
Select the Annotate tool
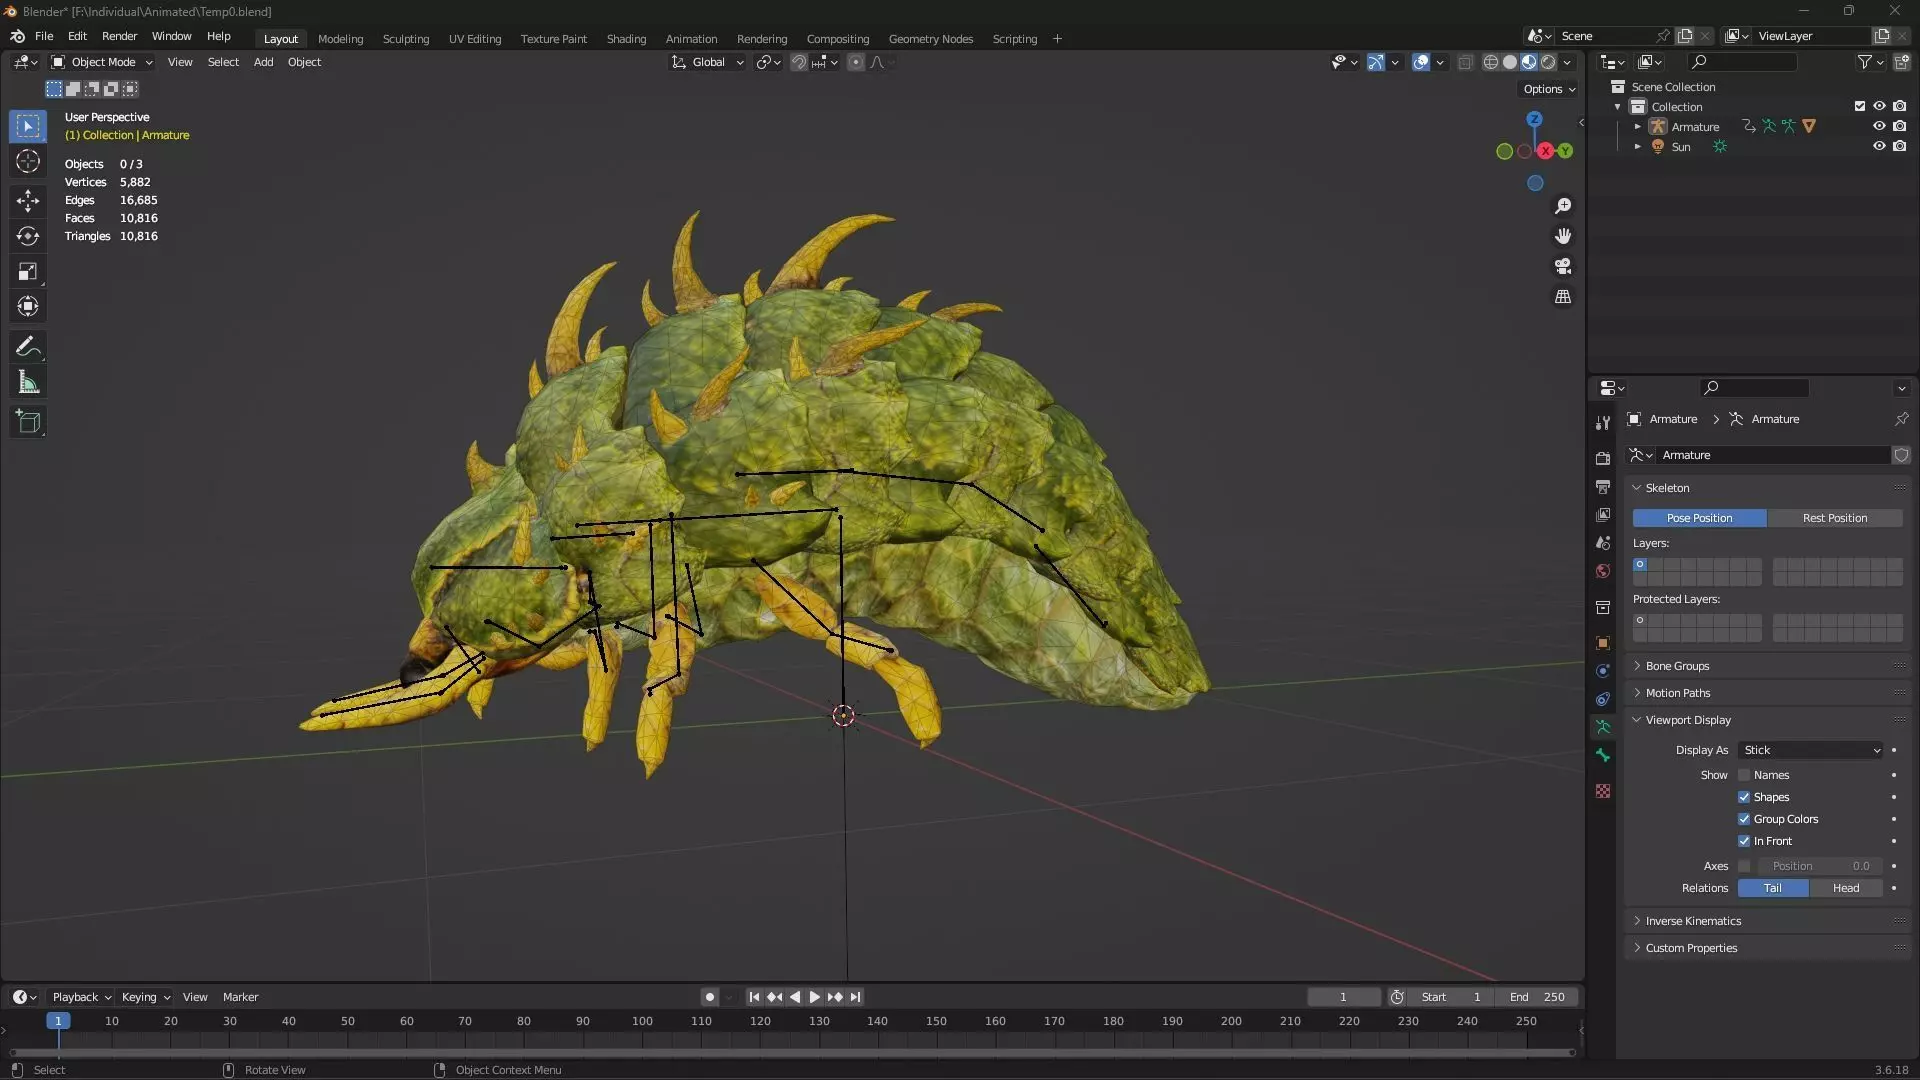[x=28, y=347]
